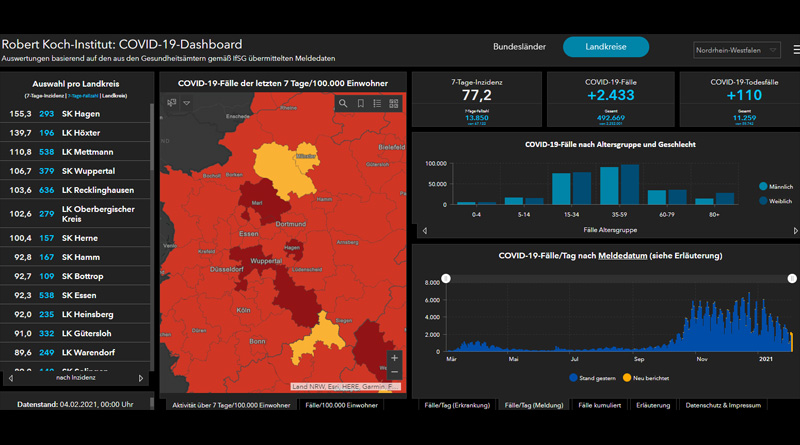Screen dimensions: 800x445
Task: Toggle the Weiblich legend series
Action: (776, 201)
